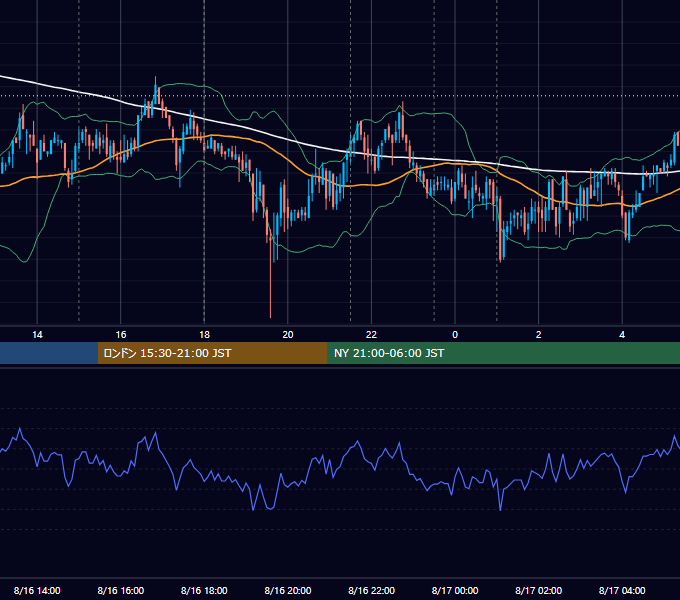The image size is (680, 600).
Task: Click the hour label 22 on price chart axis
Action: tap(371, 335)
